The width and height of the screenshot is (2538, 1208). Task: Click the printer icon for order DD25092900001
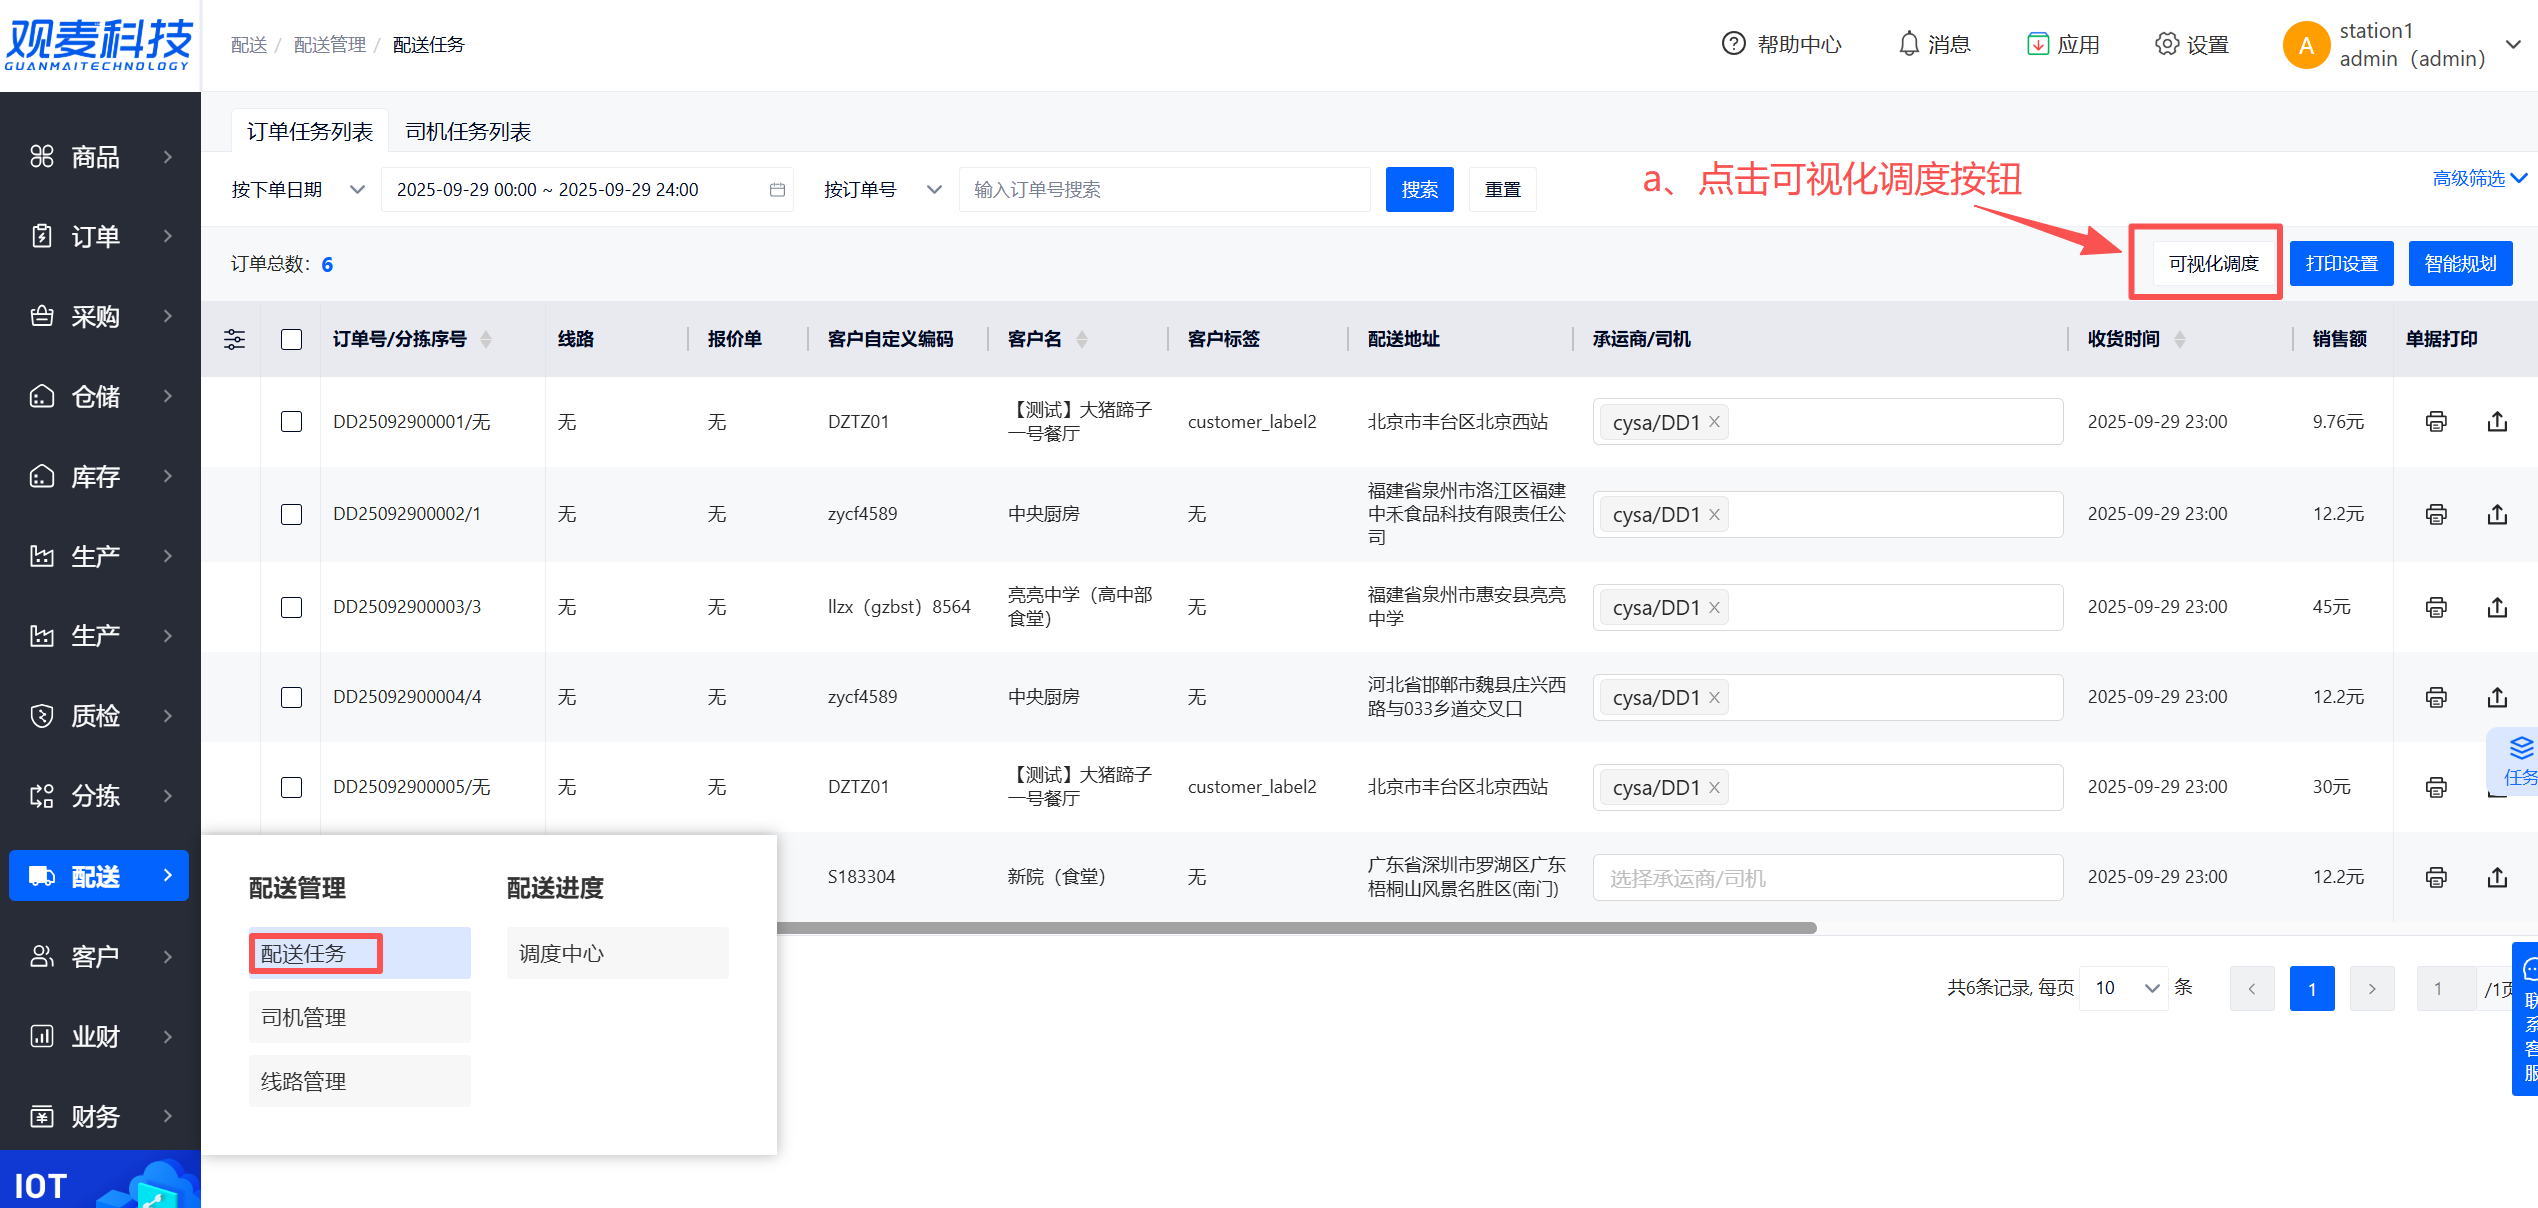pos(2435,422)
